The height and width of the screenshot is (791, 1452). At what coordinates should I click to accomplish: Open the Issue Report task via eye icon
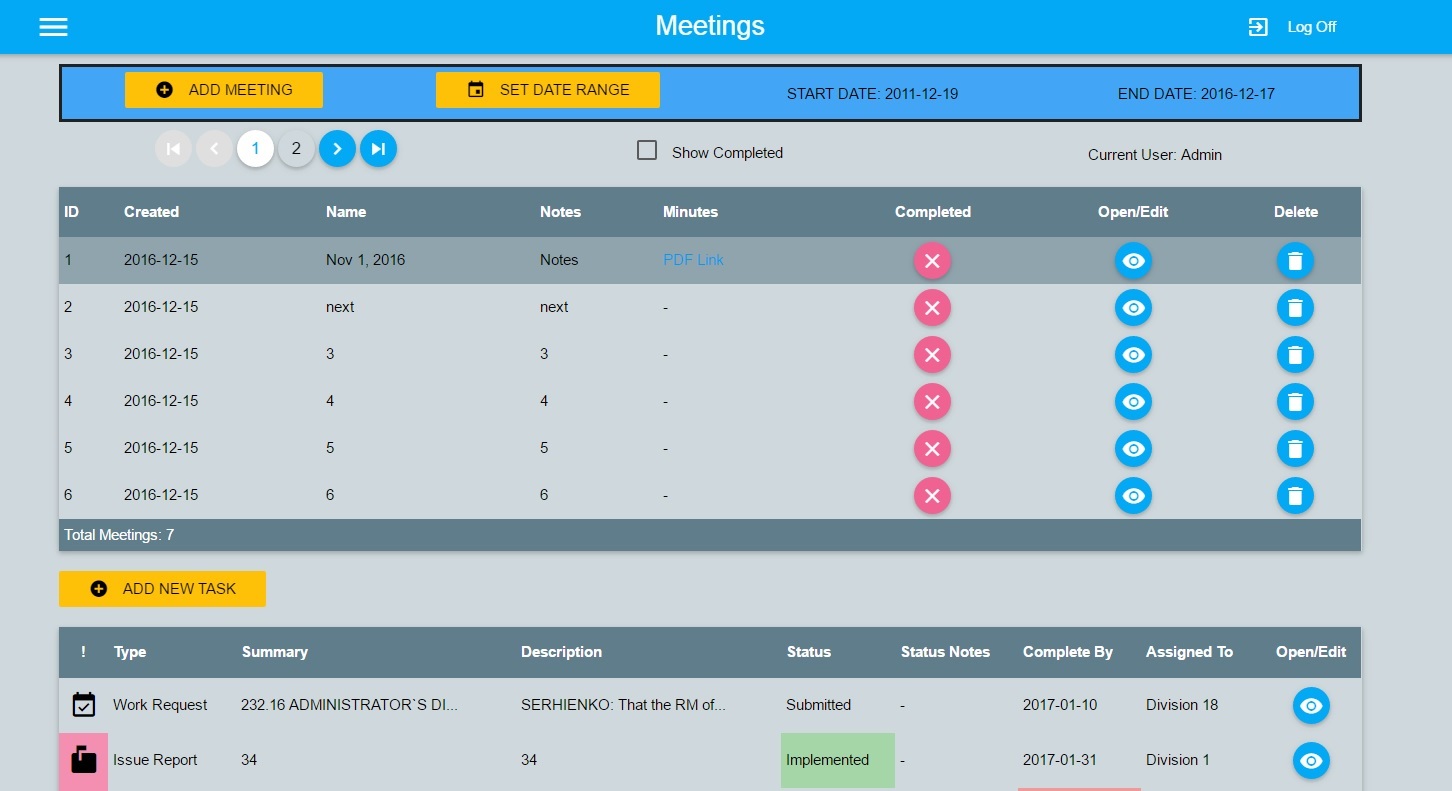coord(1311,761)
